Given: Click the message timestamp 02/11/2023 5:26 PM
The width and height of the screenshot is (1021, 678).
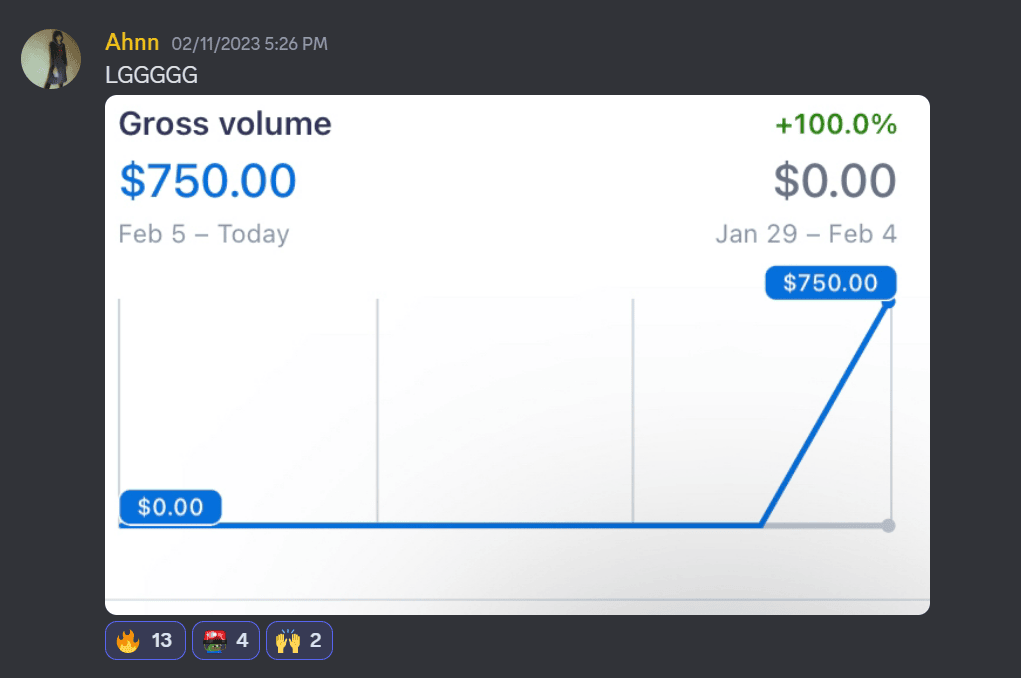Looking at the screenshot, I should [x=249, y=44].
